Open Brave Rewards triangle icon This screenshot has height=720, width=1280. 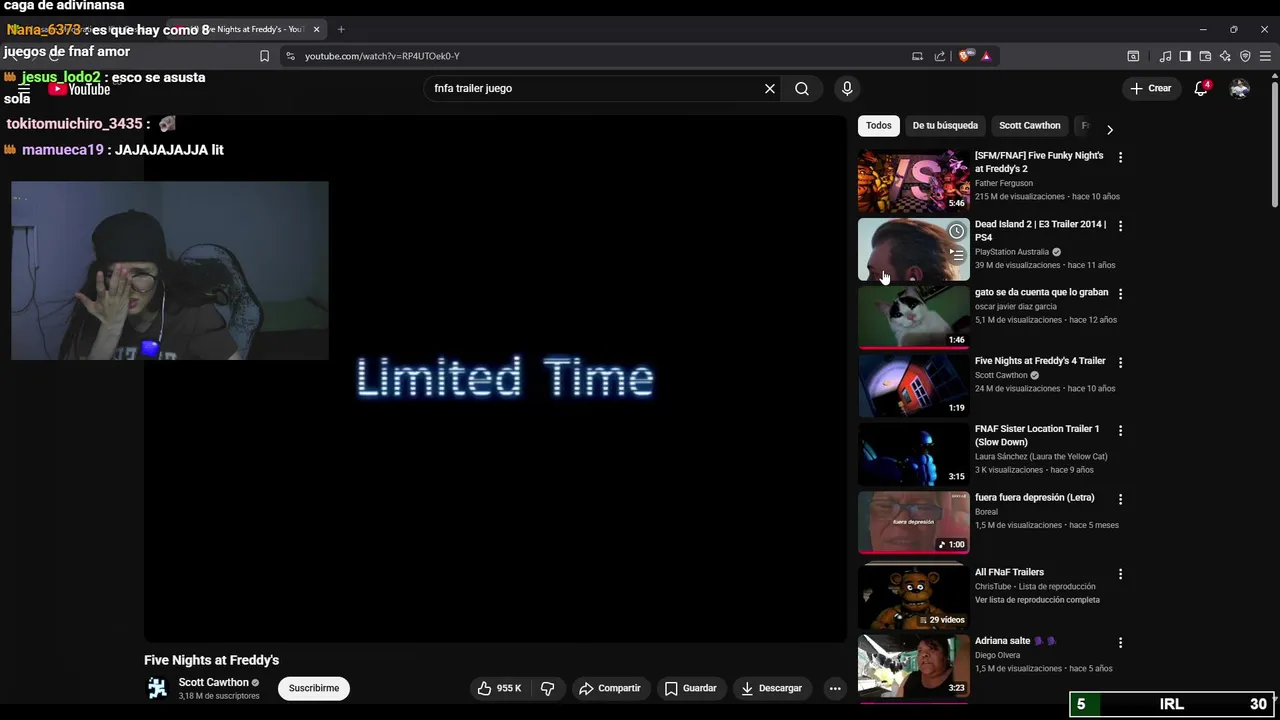click(x=986, y=56)
